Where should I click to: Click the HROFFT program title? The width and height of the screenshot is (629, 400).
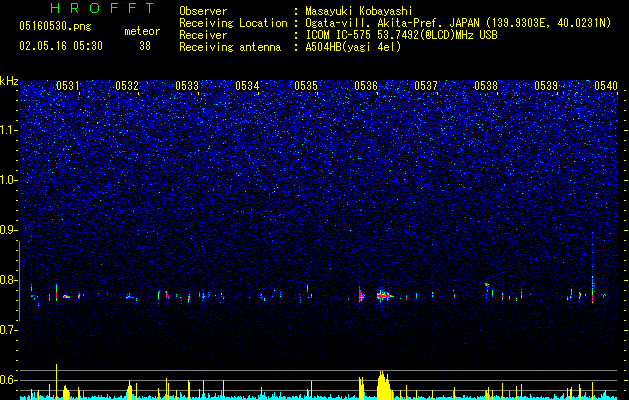point(102,8)
